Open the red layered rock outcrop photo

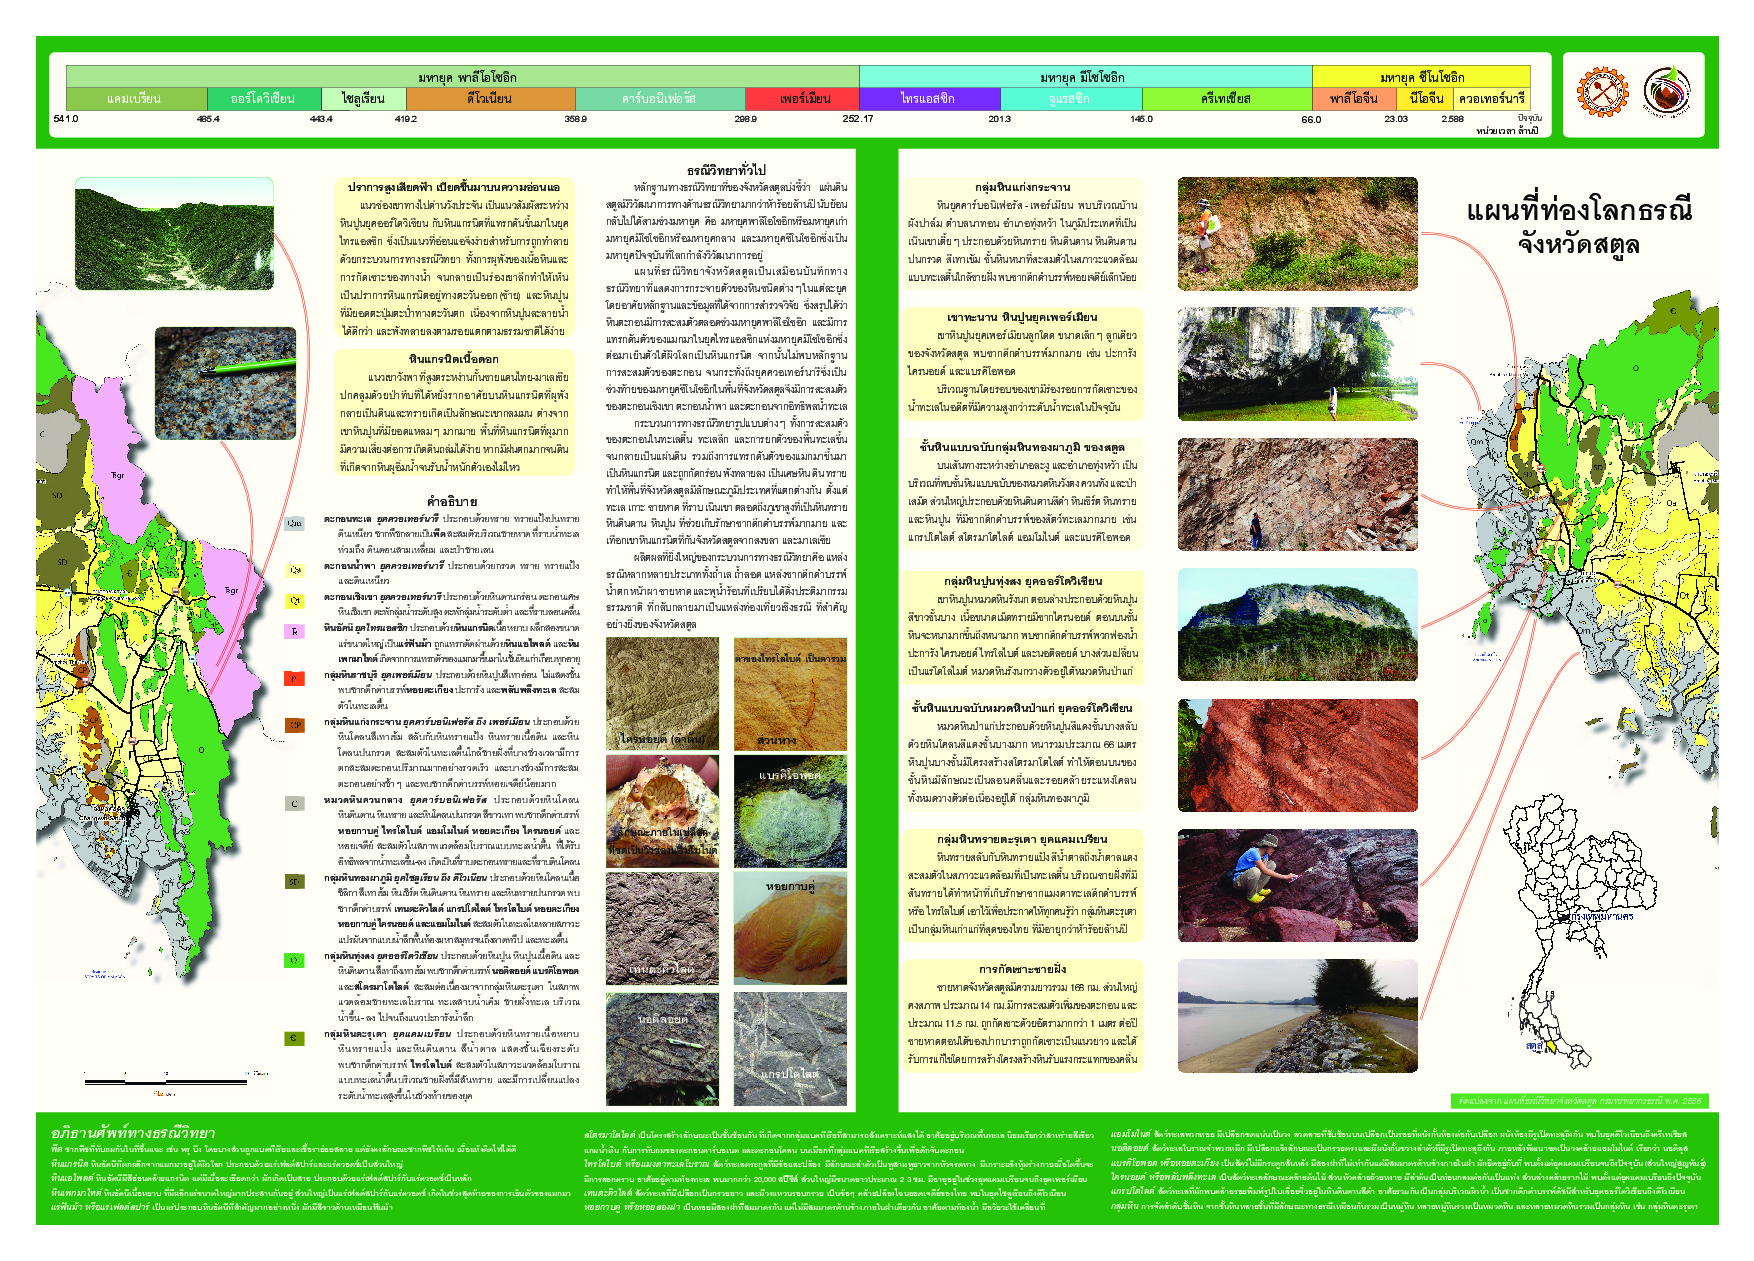coord(1297,755)
